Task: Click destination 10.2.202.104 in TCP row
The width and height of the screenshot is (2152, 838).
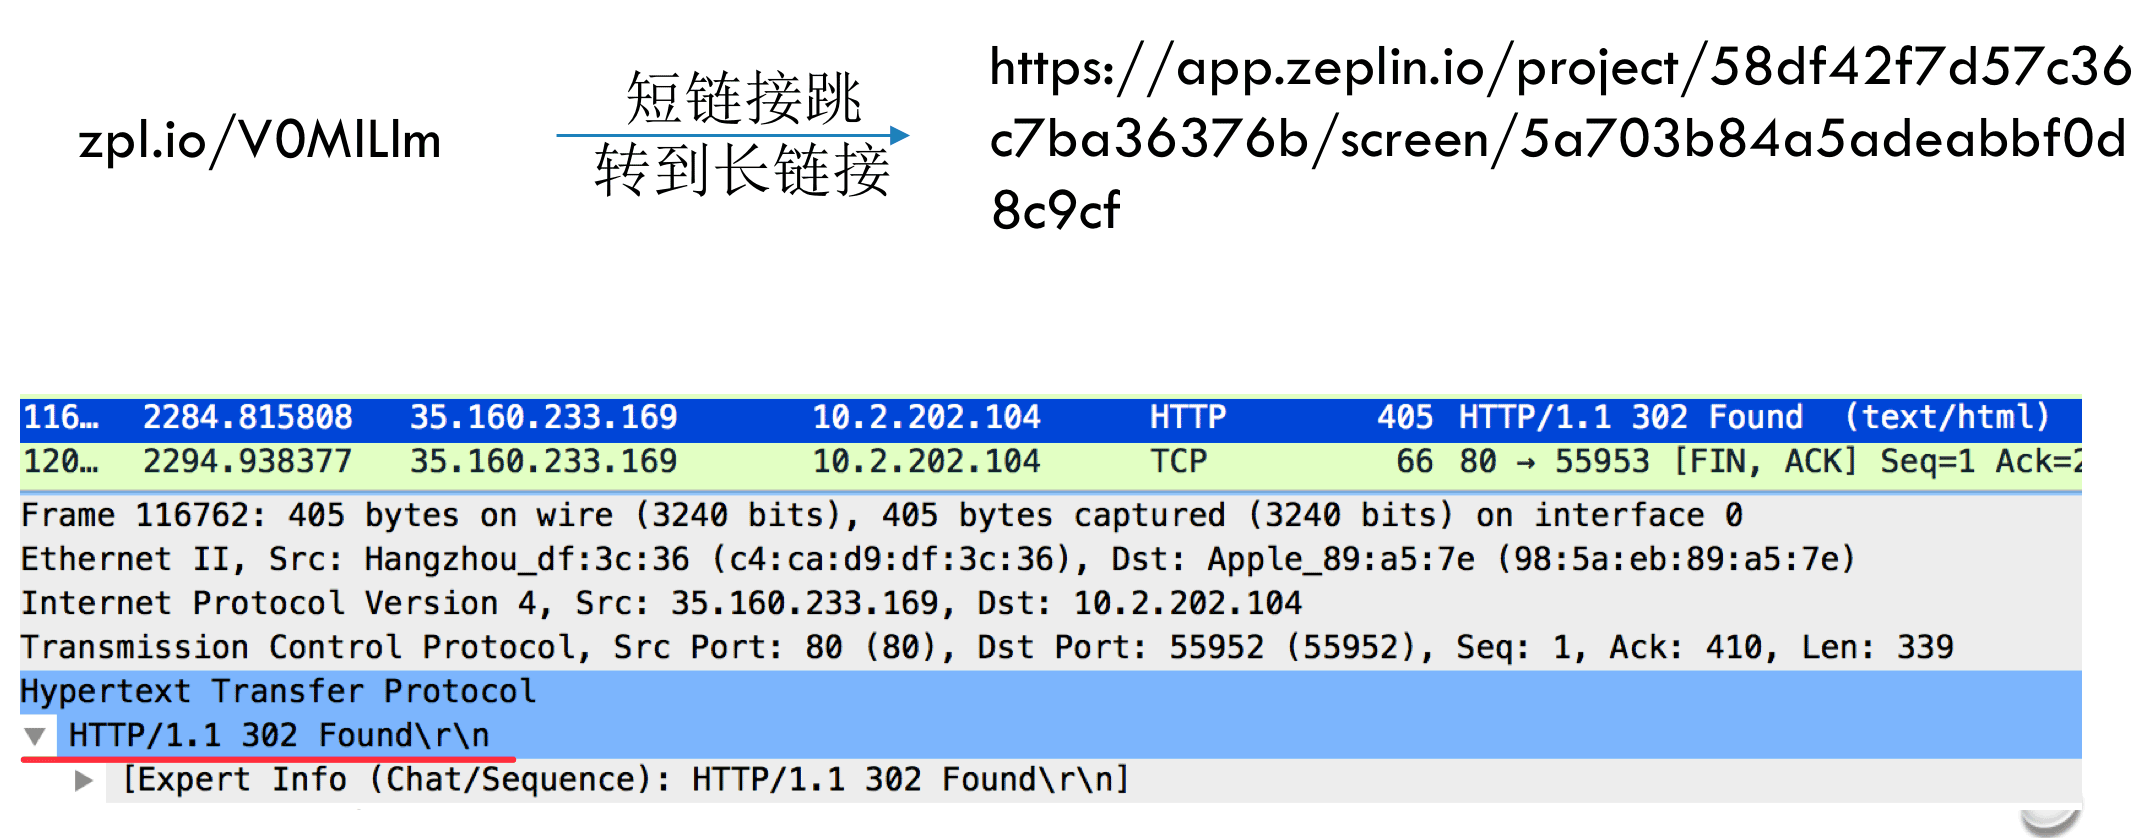Action: click(926, 462)
